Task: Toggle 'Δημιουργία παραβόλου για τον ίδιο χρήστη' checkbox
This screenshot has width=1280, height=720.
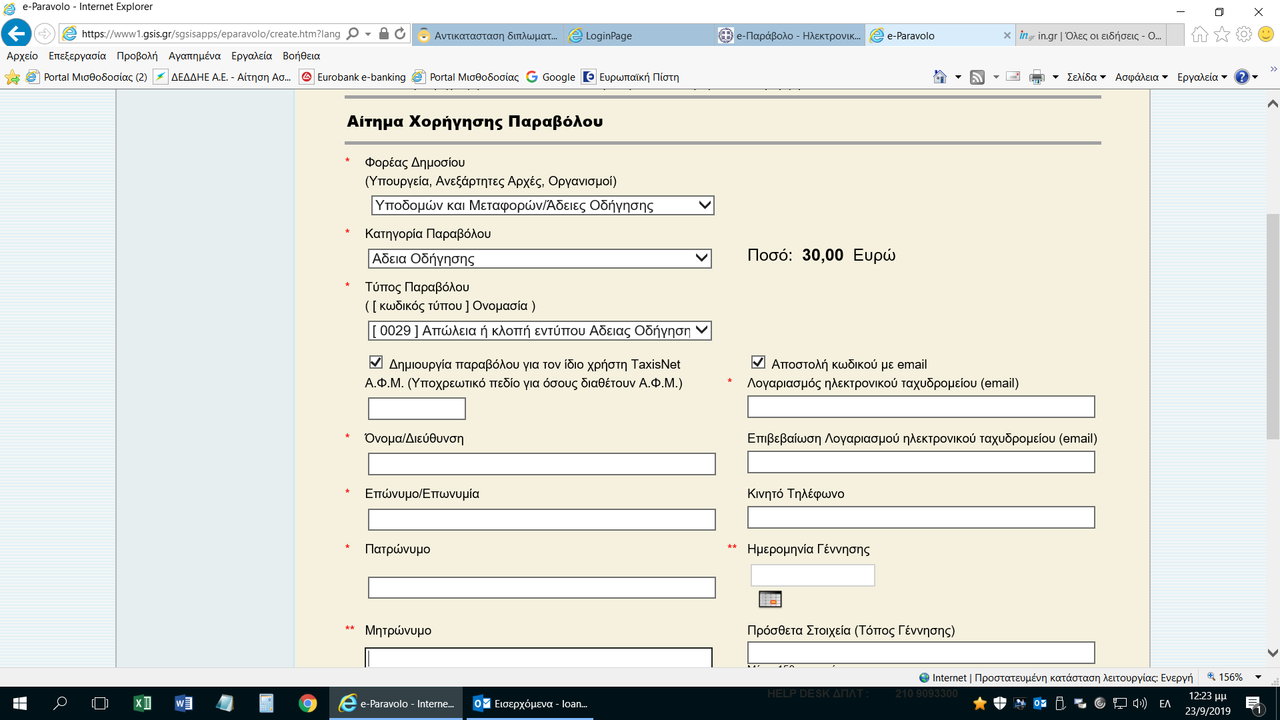Action: coord(376,363)
